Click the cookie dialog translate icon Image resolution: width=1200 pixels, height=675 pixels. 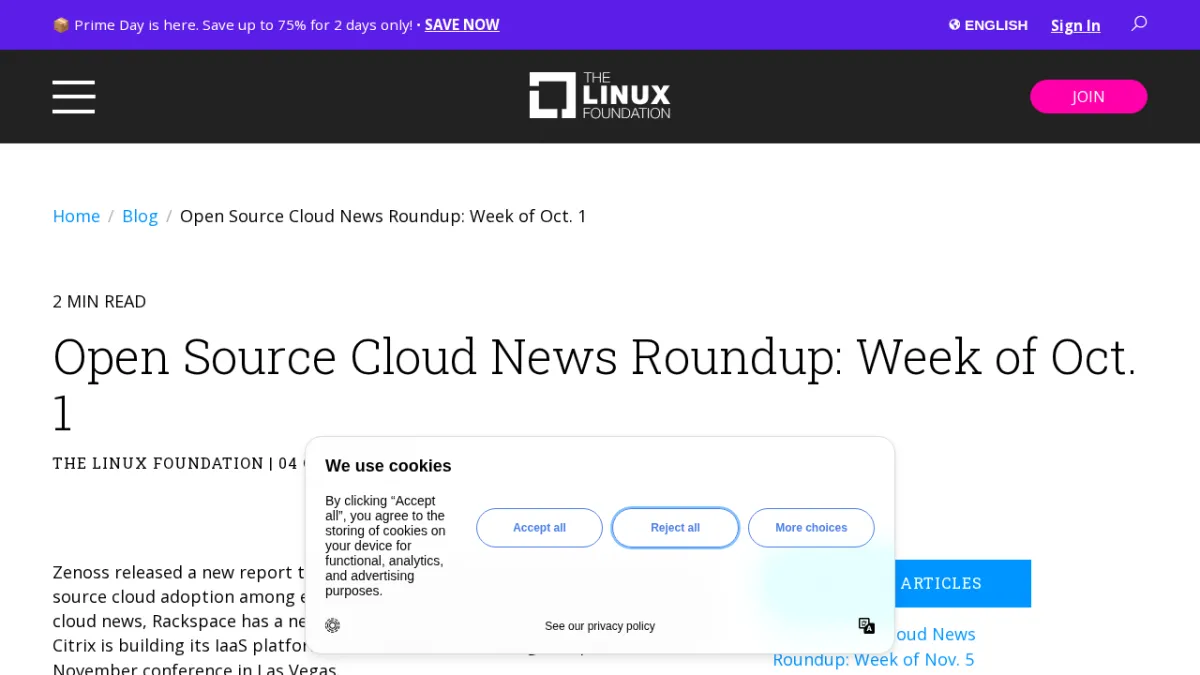pos(867,626)
